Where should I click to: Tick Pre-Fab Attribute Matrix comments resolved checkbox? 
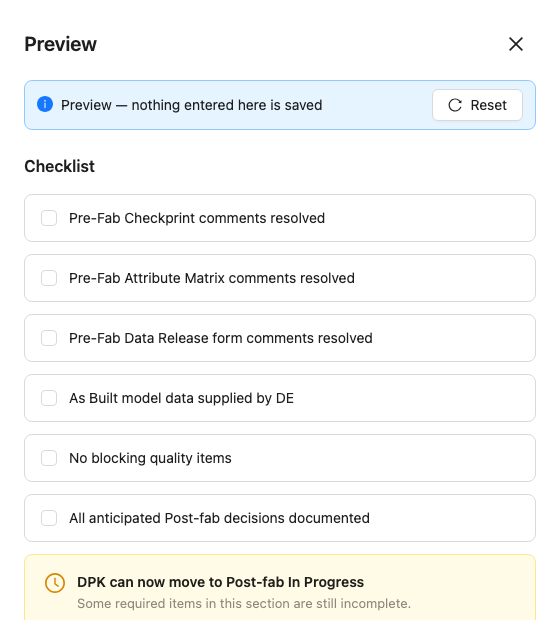coord(49,278)
